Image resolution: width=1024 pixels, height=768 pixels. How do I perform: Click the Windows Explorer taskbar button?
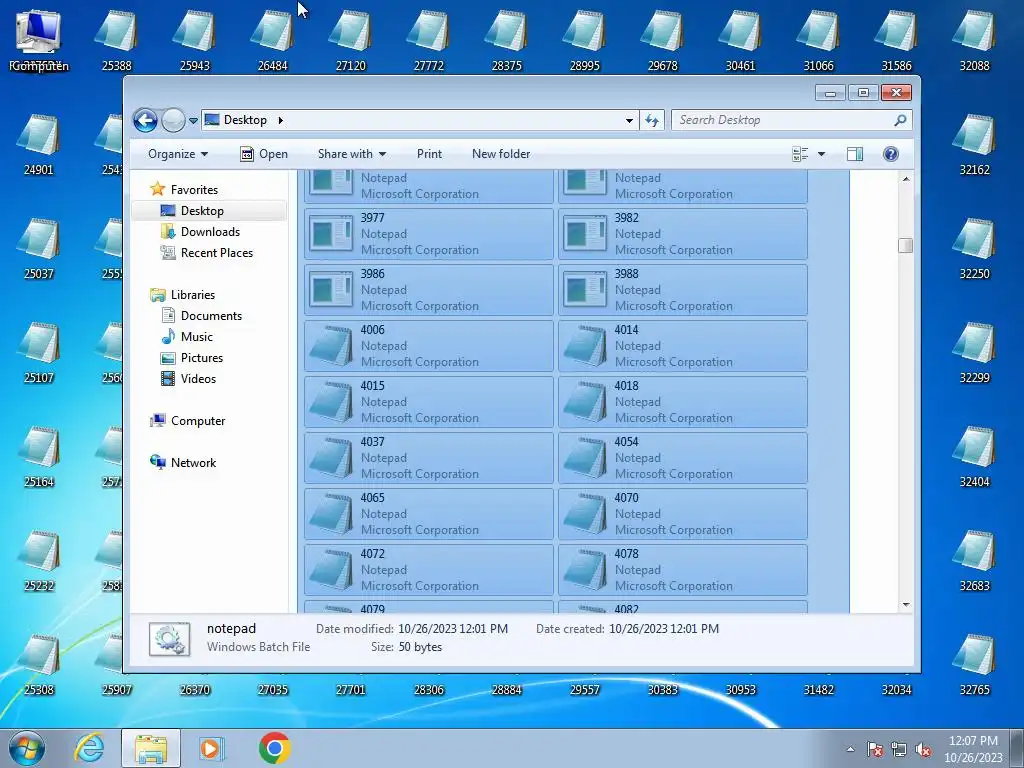(x=151, y=748)
